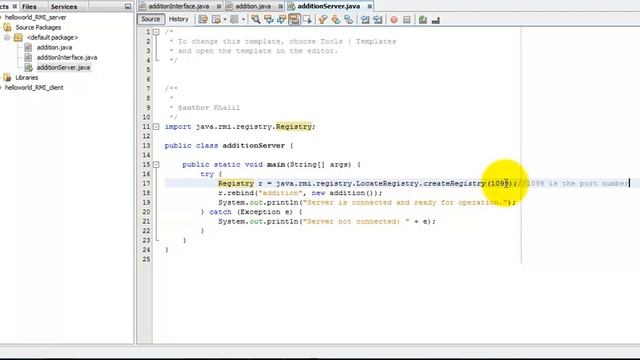
Task: Click line number 17 in gutter
Action: tap(146, 184)
